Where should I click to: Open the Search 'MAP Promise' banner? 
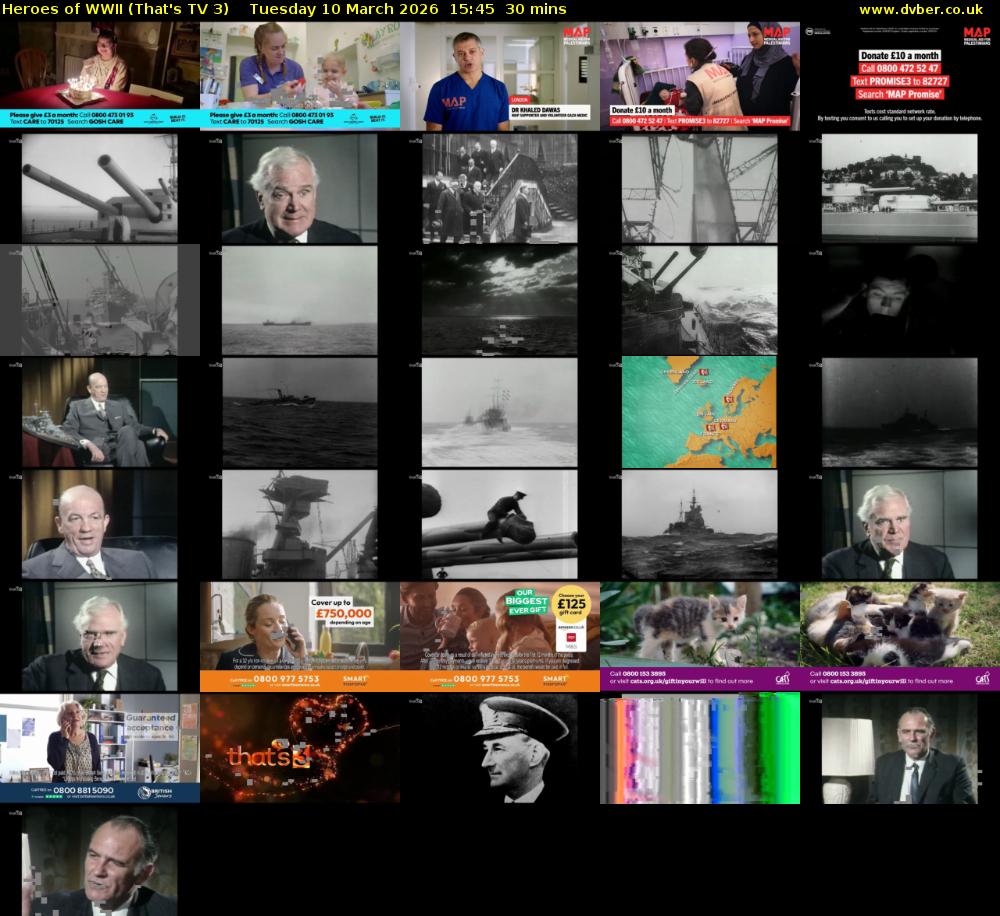[x=900, y=93]
